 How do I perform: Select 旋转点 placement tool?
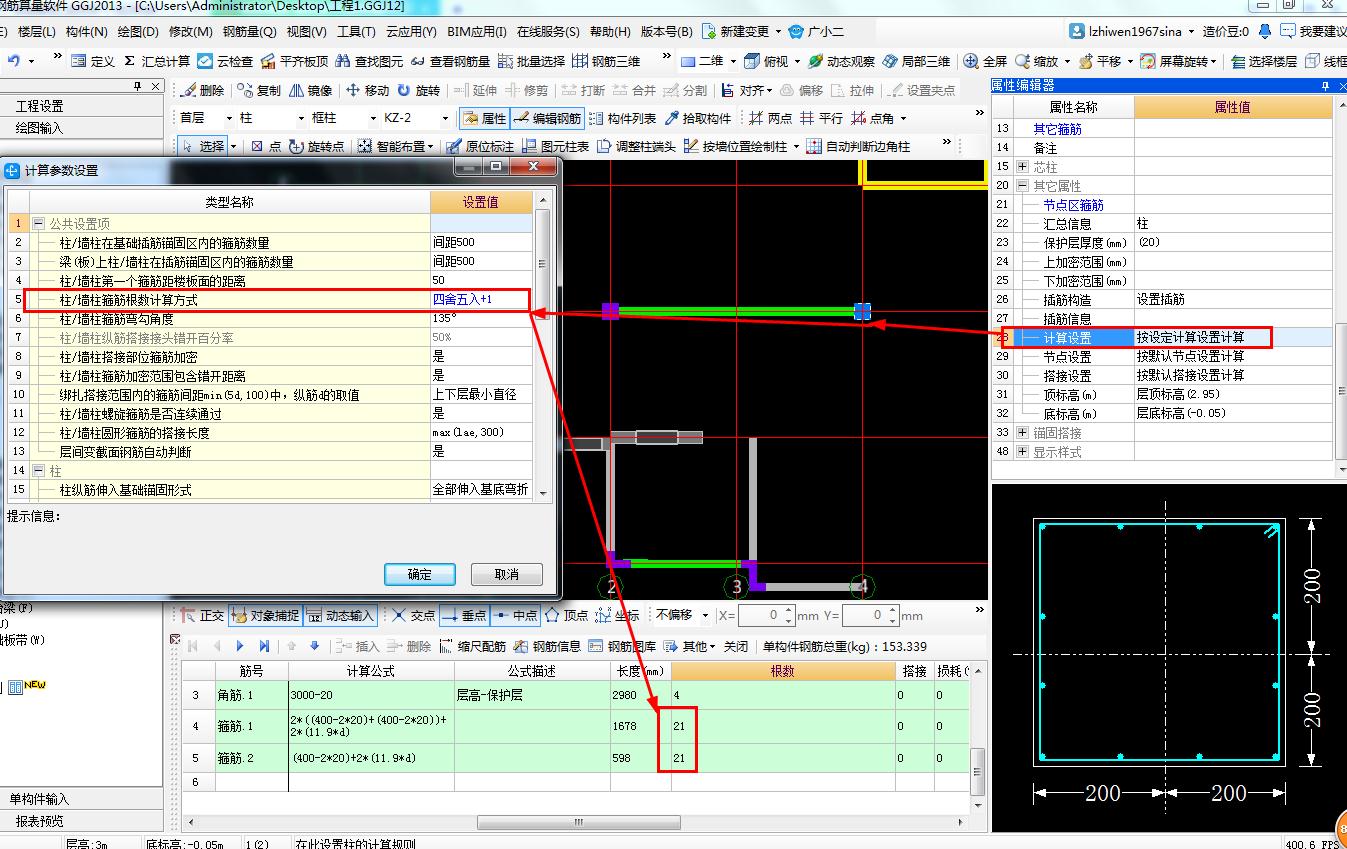point(316,146)
